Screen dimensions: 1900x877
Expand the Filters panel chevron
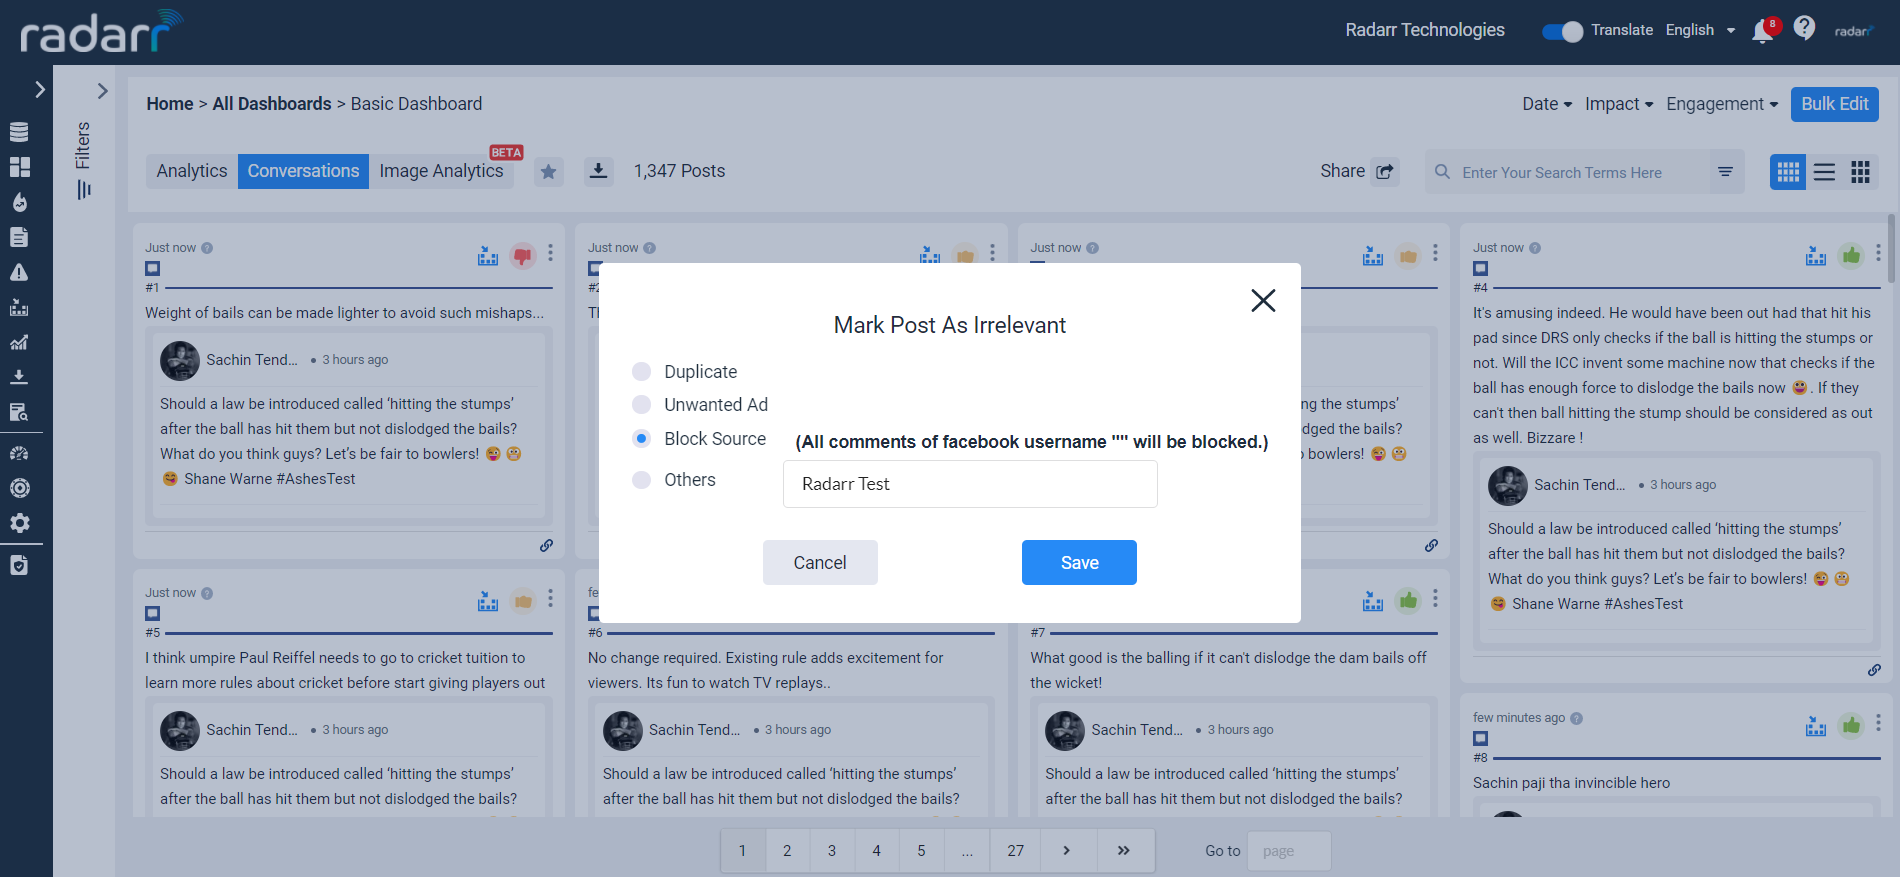click(x=102, y=91)
